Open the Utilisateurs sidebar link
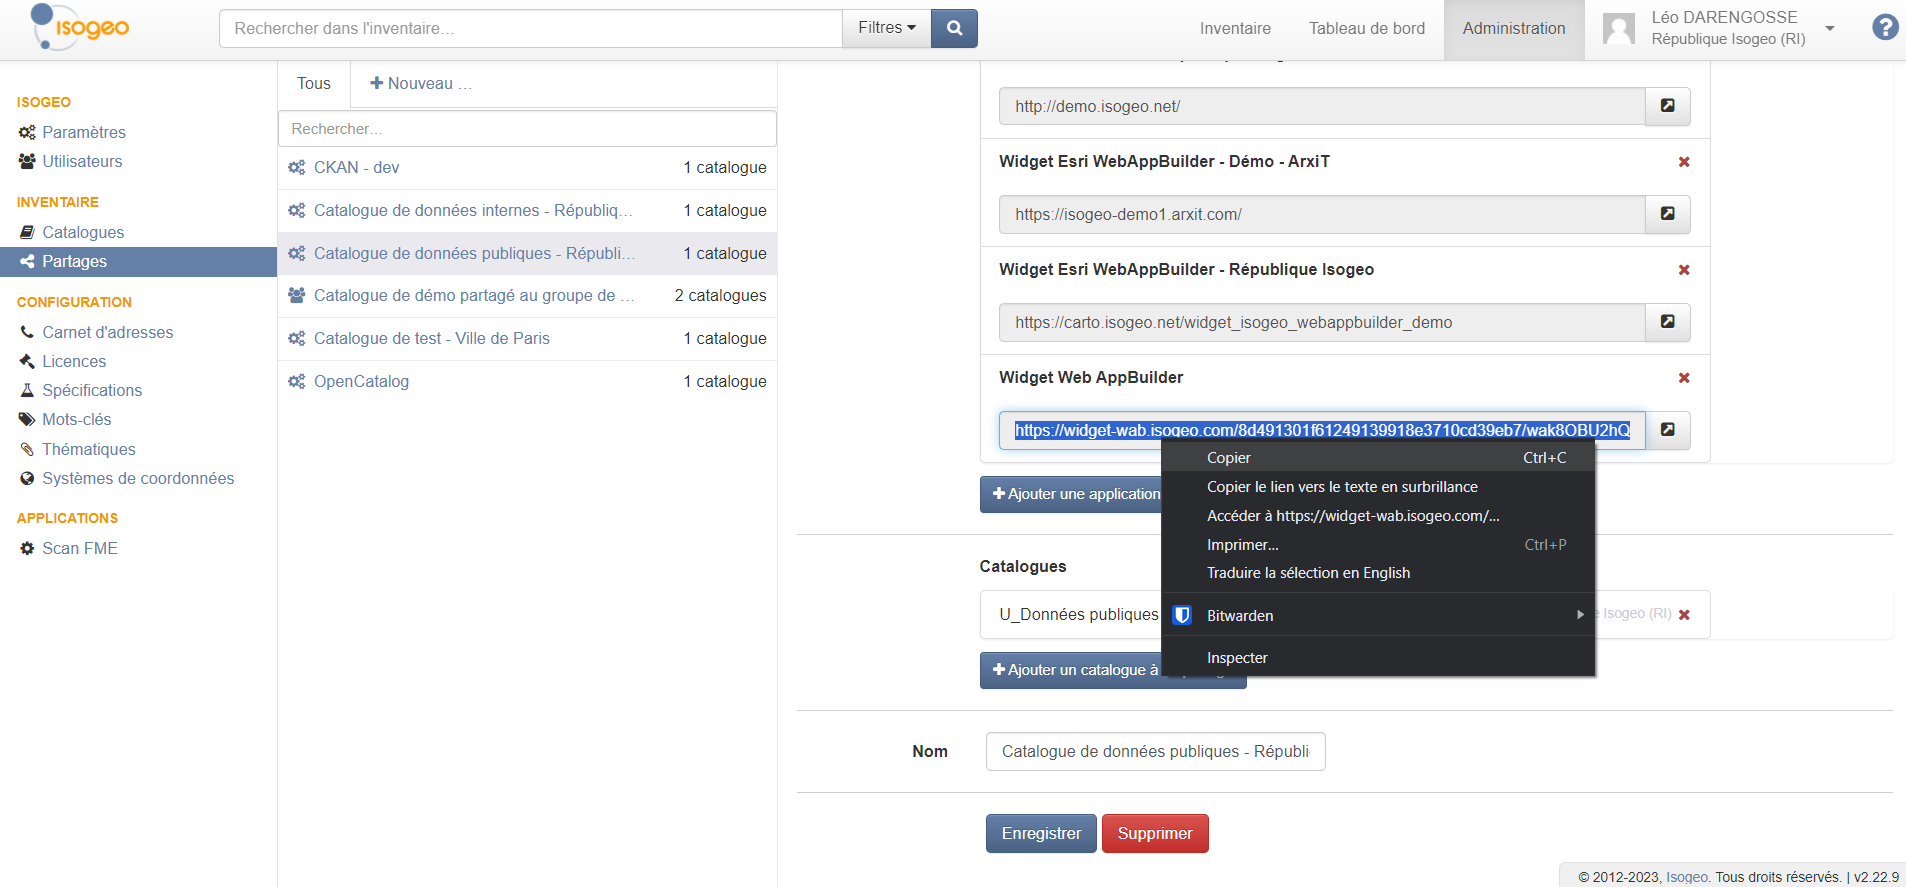Viewport: 1906px width, 887px height. tap(82, 161)
